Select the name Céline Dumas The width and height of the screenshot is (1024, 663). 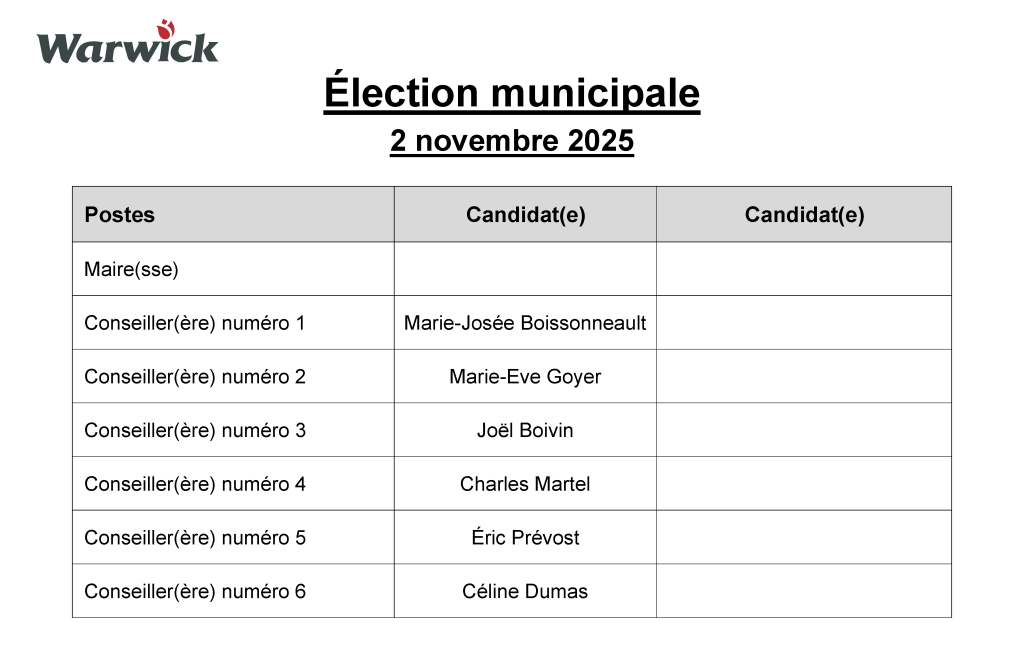click(x=525, y=591)
